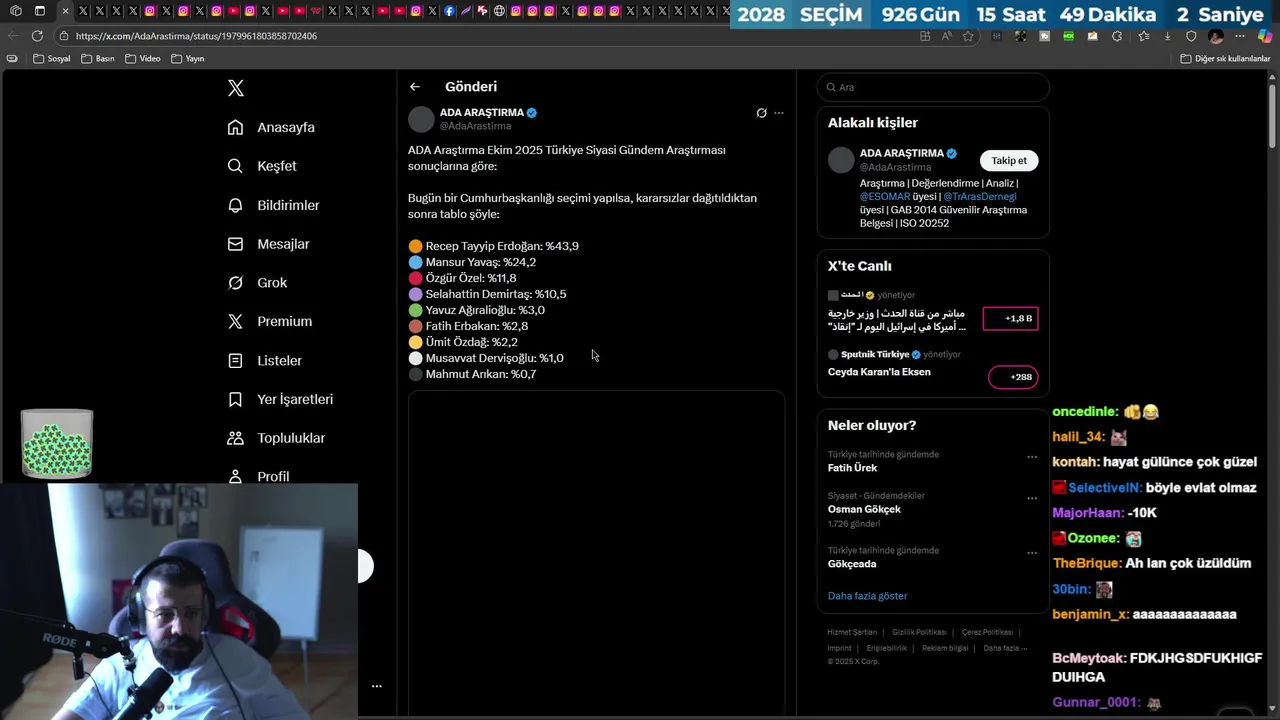Image resolution: width=1280 pixels, height=720 pixels.
Task: Open Topluluklar communities
Action: pyautogui.click(x=277, y=438)
